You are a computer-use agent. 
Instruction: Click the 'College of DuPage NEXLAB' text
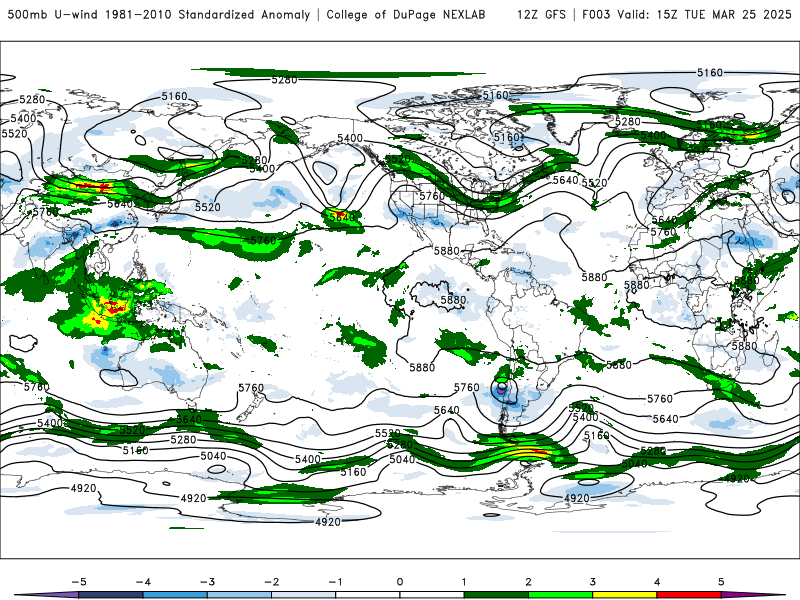406,15
